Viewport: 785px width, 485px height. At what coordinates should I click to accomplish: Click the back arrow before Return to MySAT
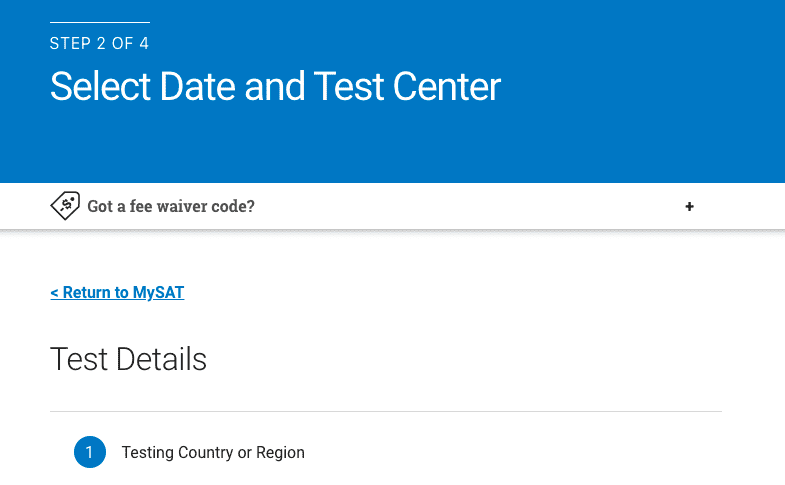(x=54, y=293)
